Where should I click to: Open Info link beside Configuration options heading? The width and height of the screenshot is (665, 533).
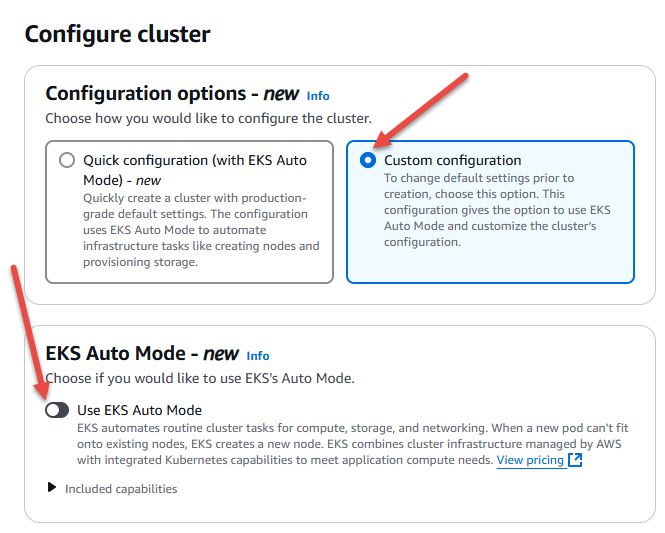coord(318,96)
